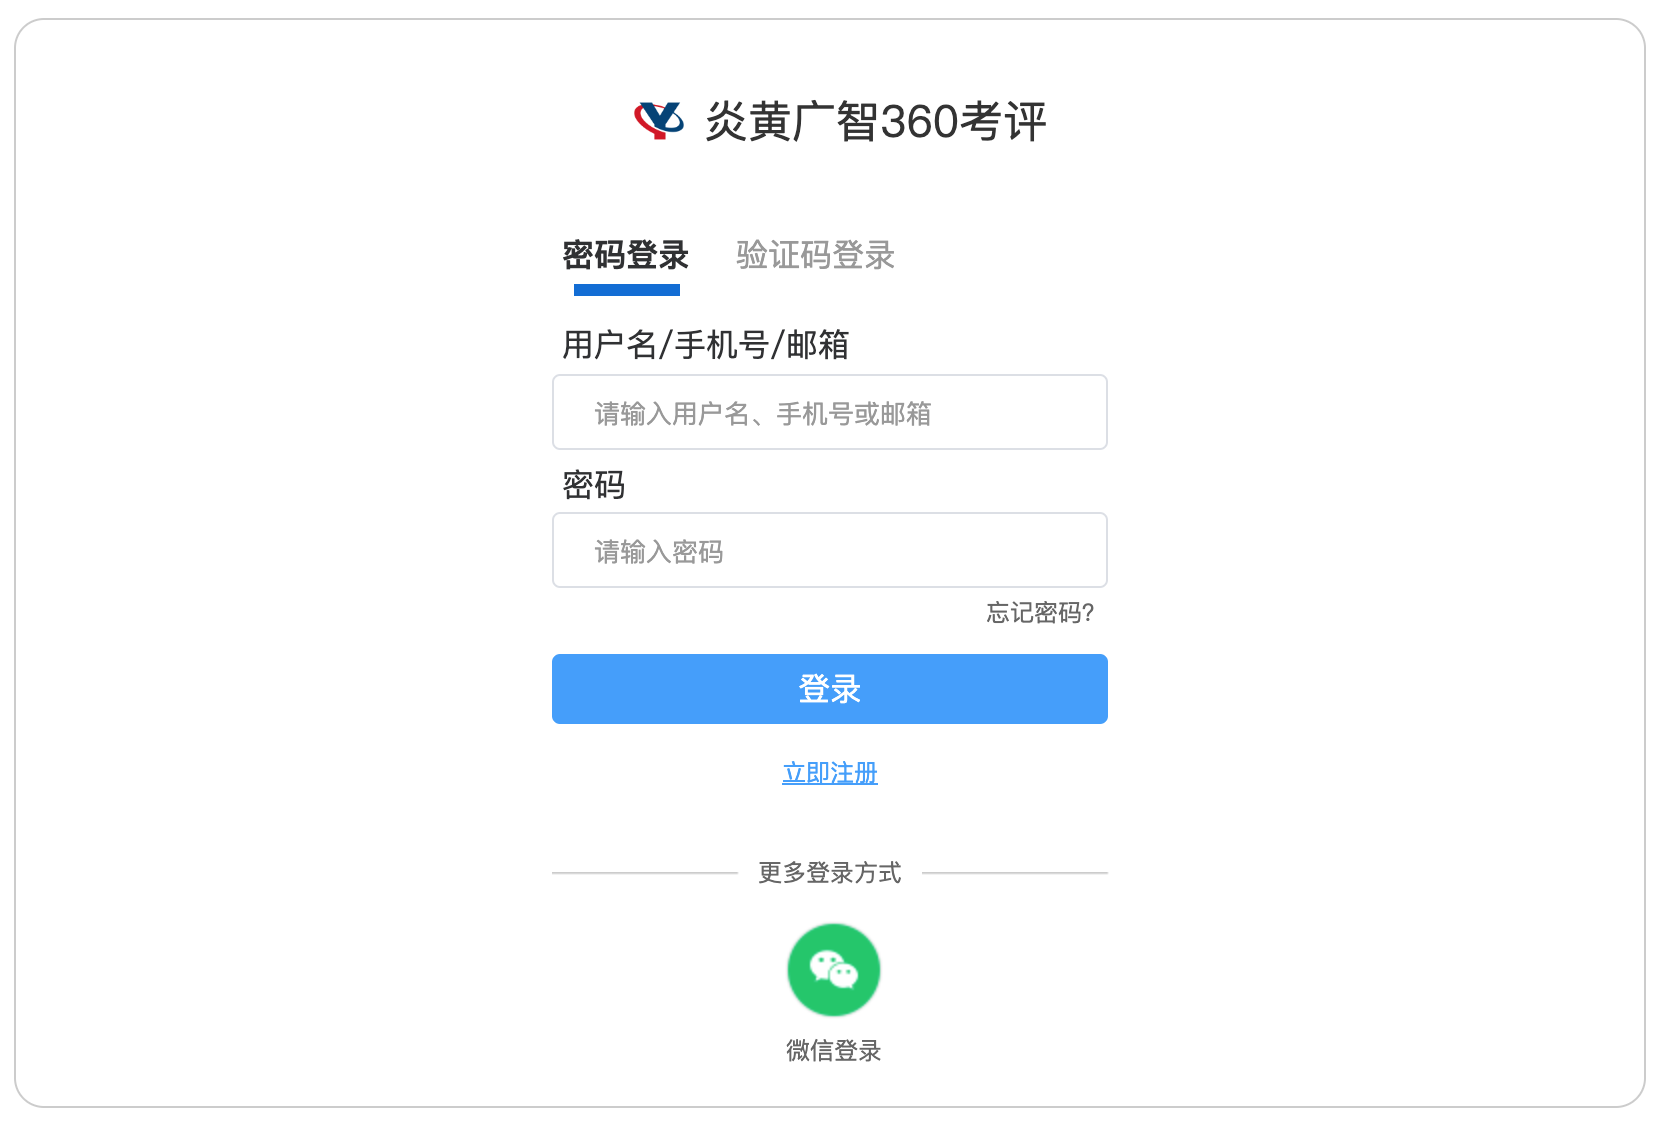Click the 炎黄广智360考评 title text

[x=876, y=122]
